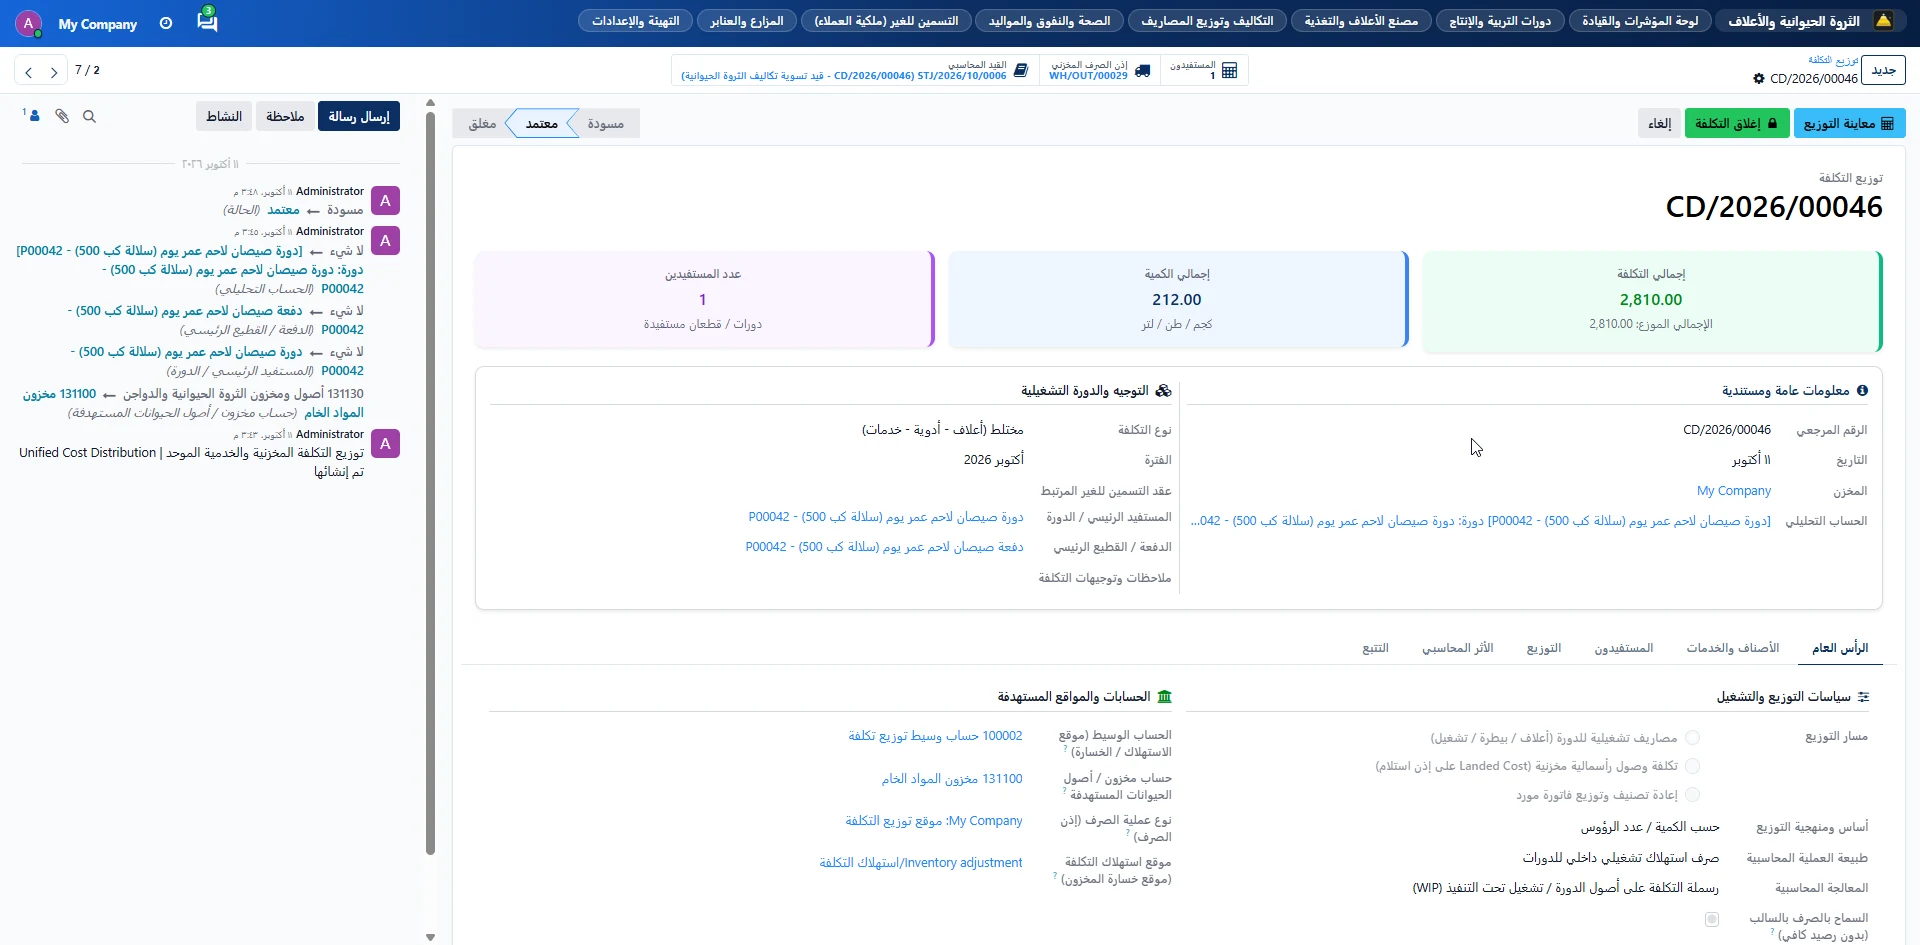
Task: Click the Log Note button
Action: pyautogui.click(x=285, y=116)
